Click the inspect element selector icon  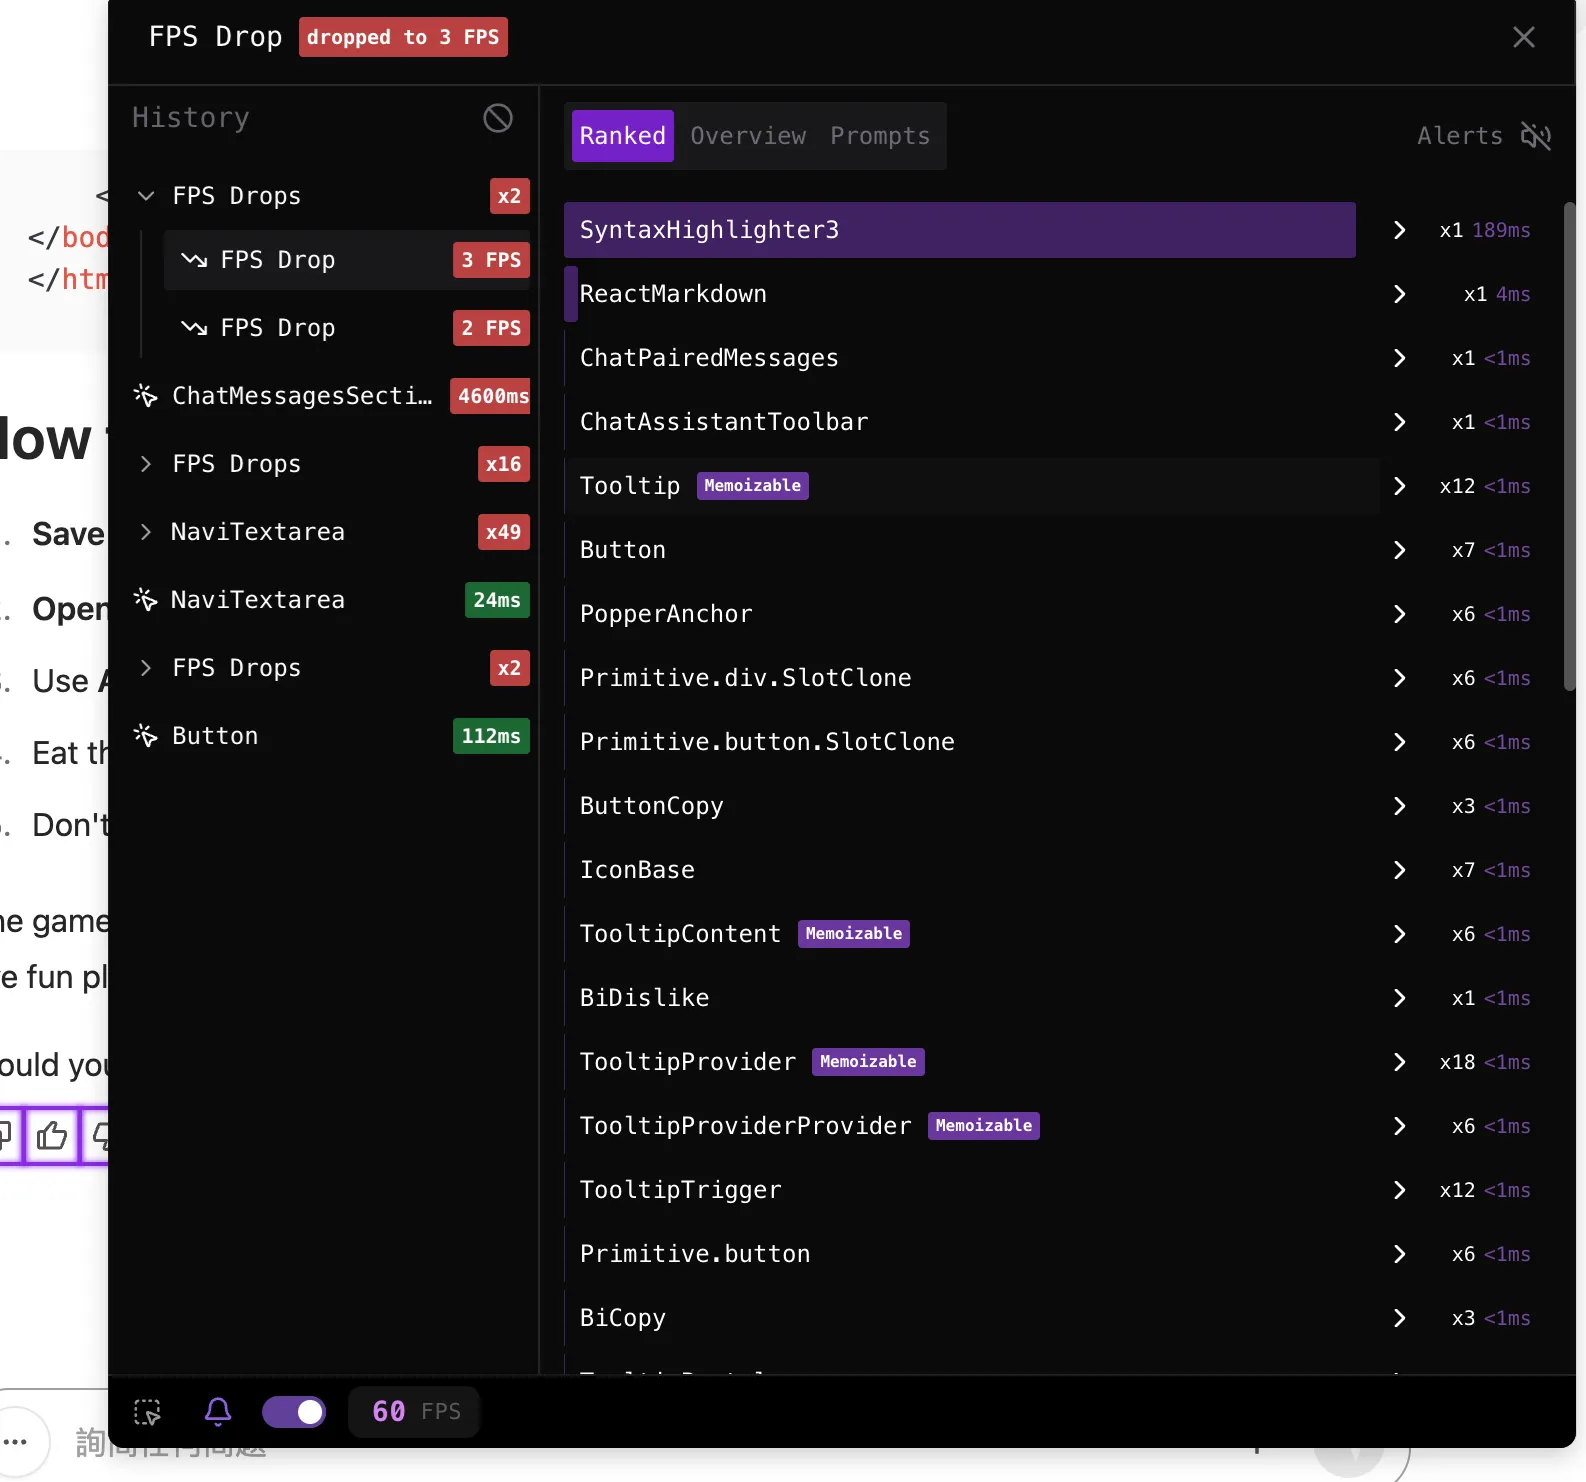tap(147, 1412)
